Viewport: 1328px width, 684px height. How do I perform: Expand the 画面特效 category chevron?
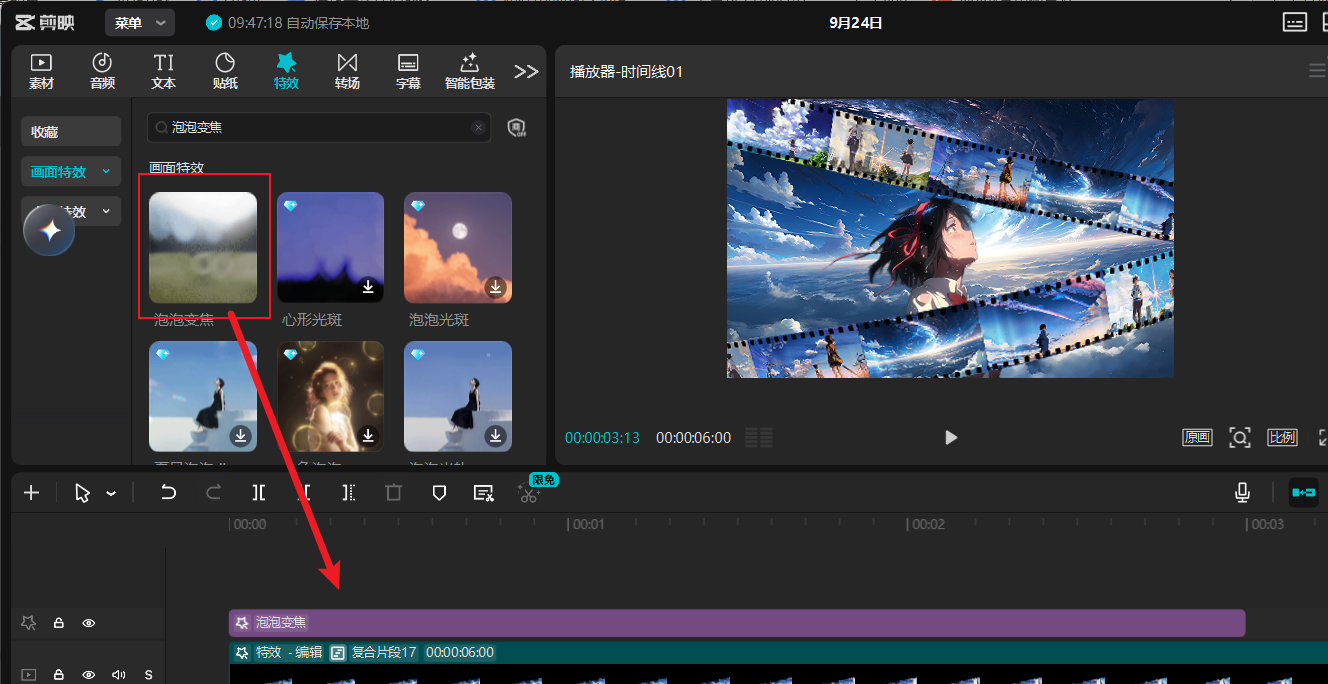(x=106, y=172)
